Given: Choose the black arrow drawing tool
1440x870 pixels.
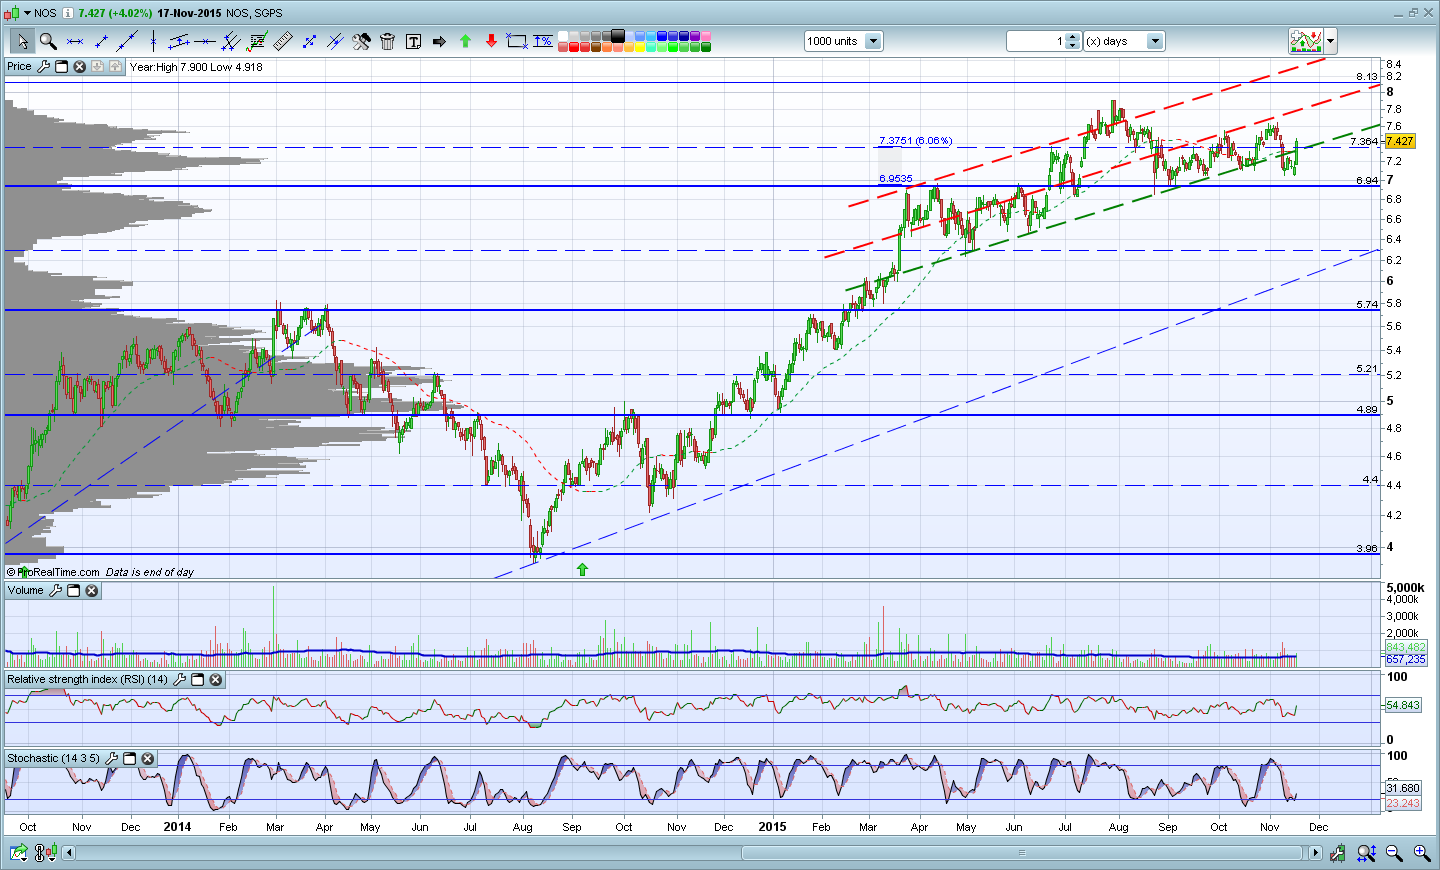Looking at the screenshot, I should 439,41.
